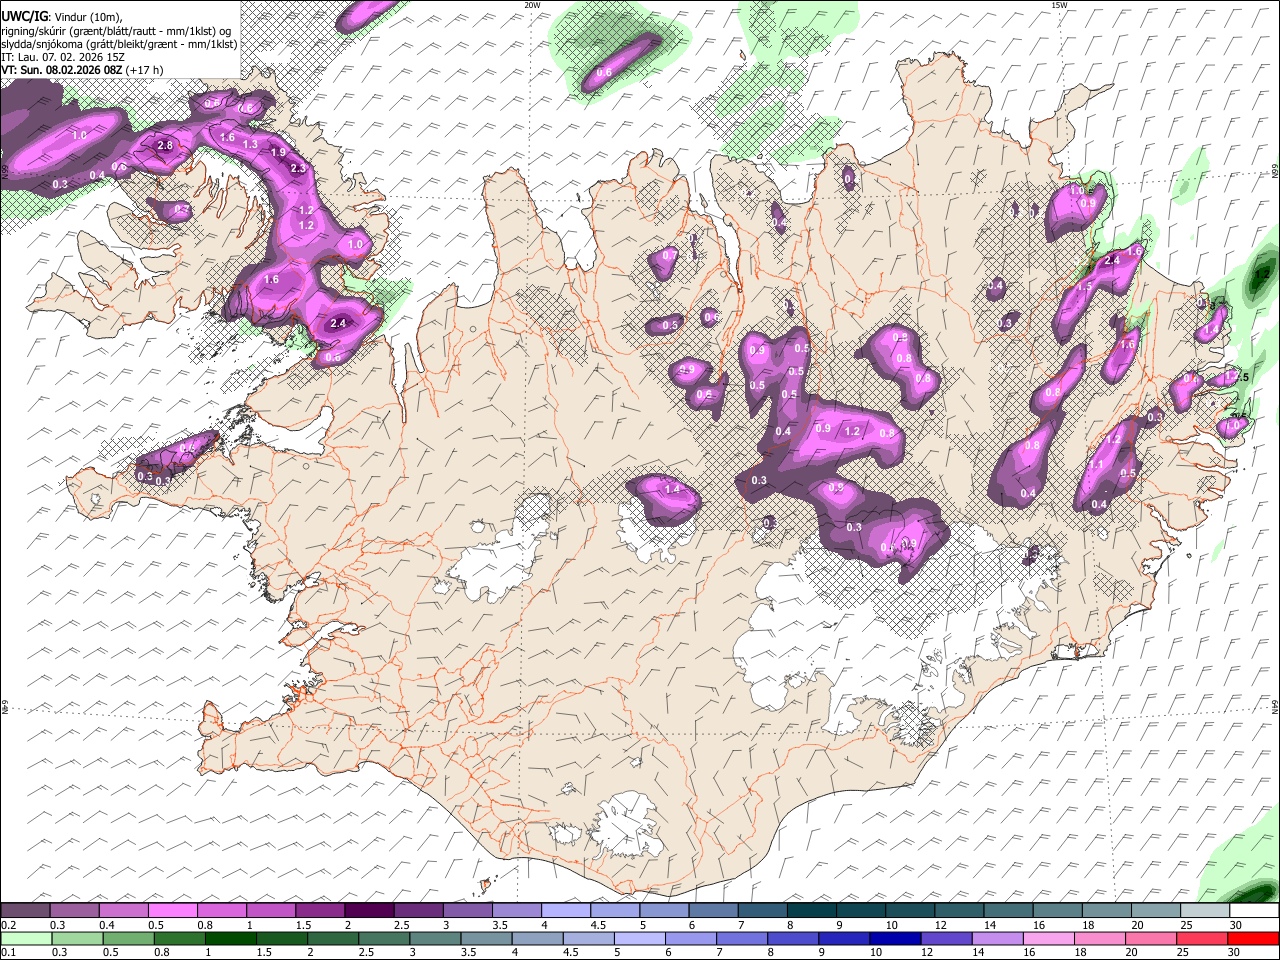Select the 'slydda/snjókoma' legend description line
The image size is (1280, 960).
pos(119,44)
